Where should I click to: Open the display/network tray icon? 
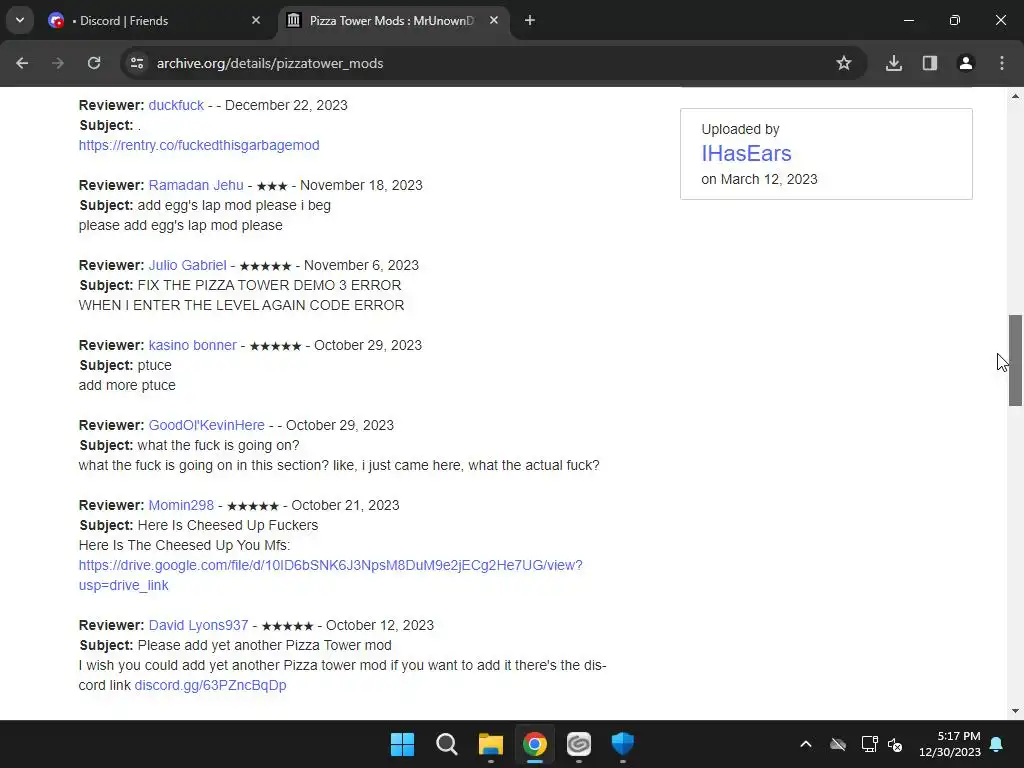pyautogui.click(x=869, y=744)
